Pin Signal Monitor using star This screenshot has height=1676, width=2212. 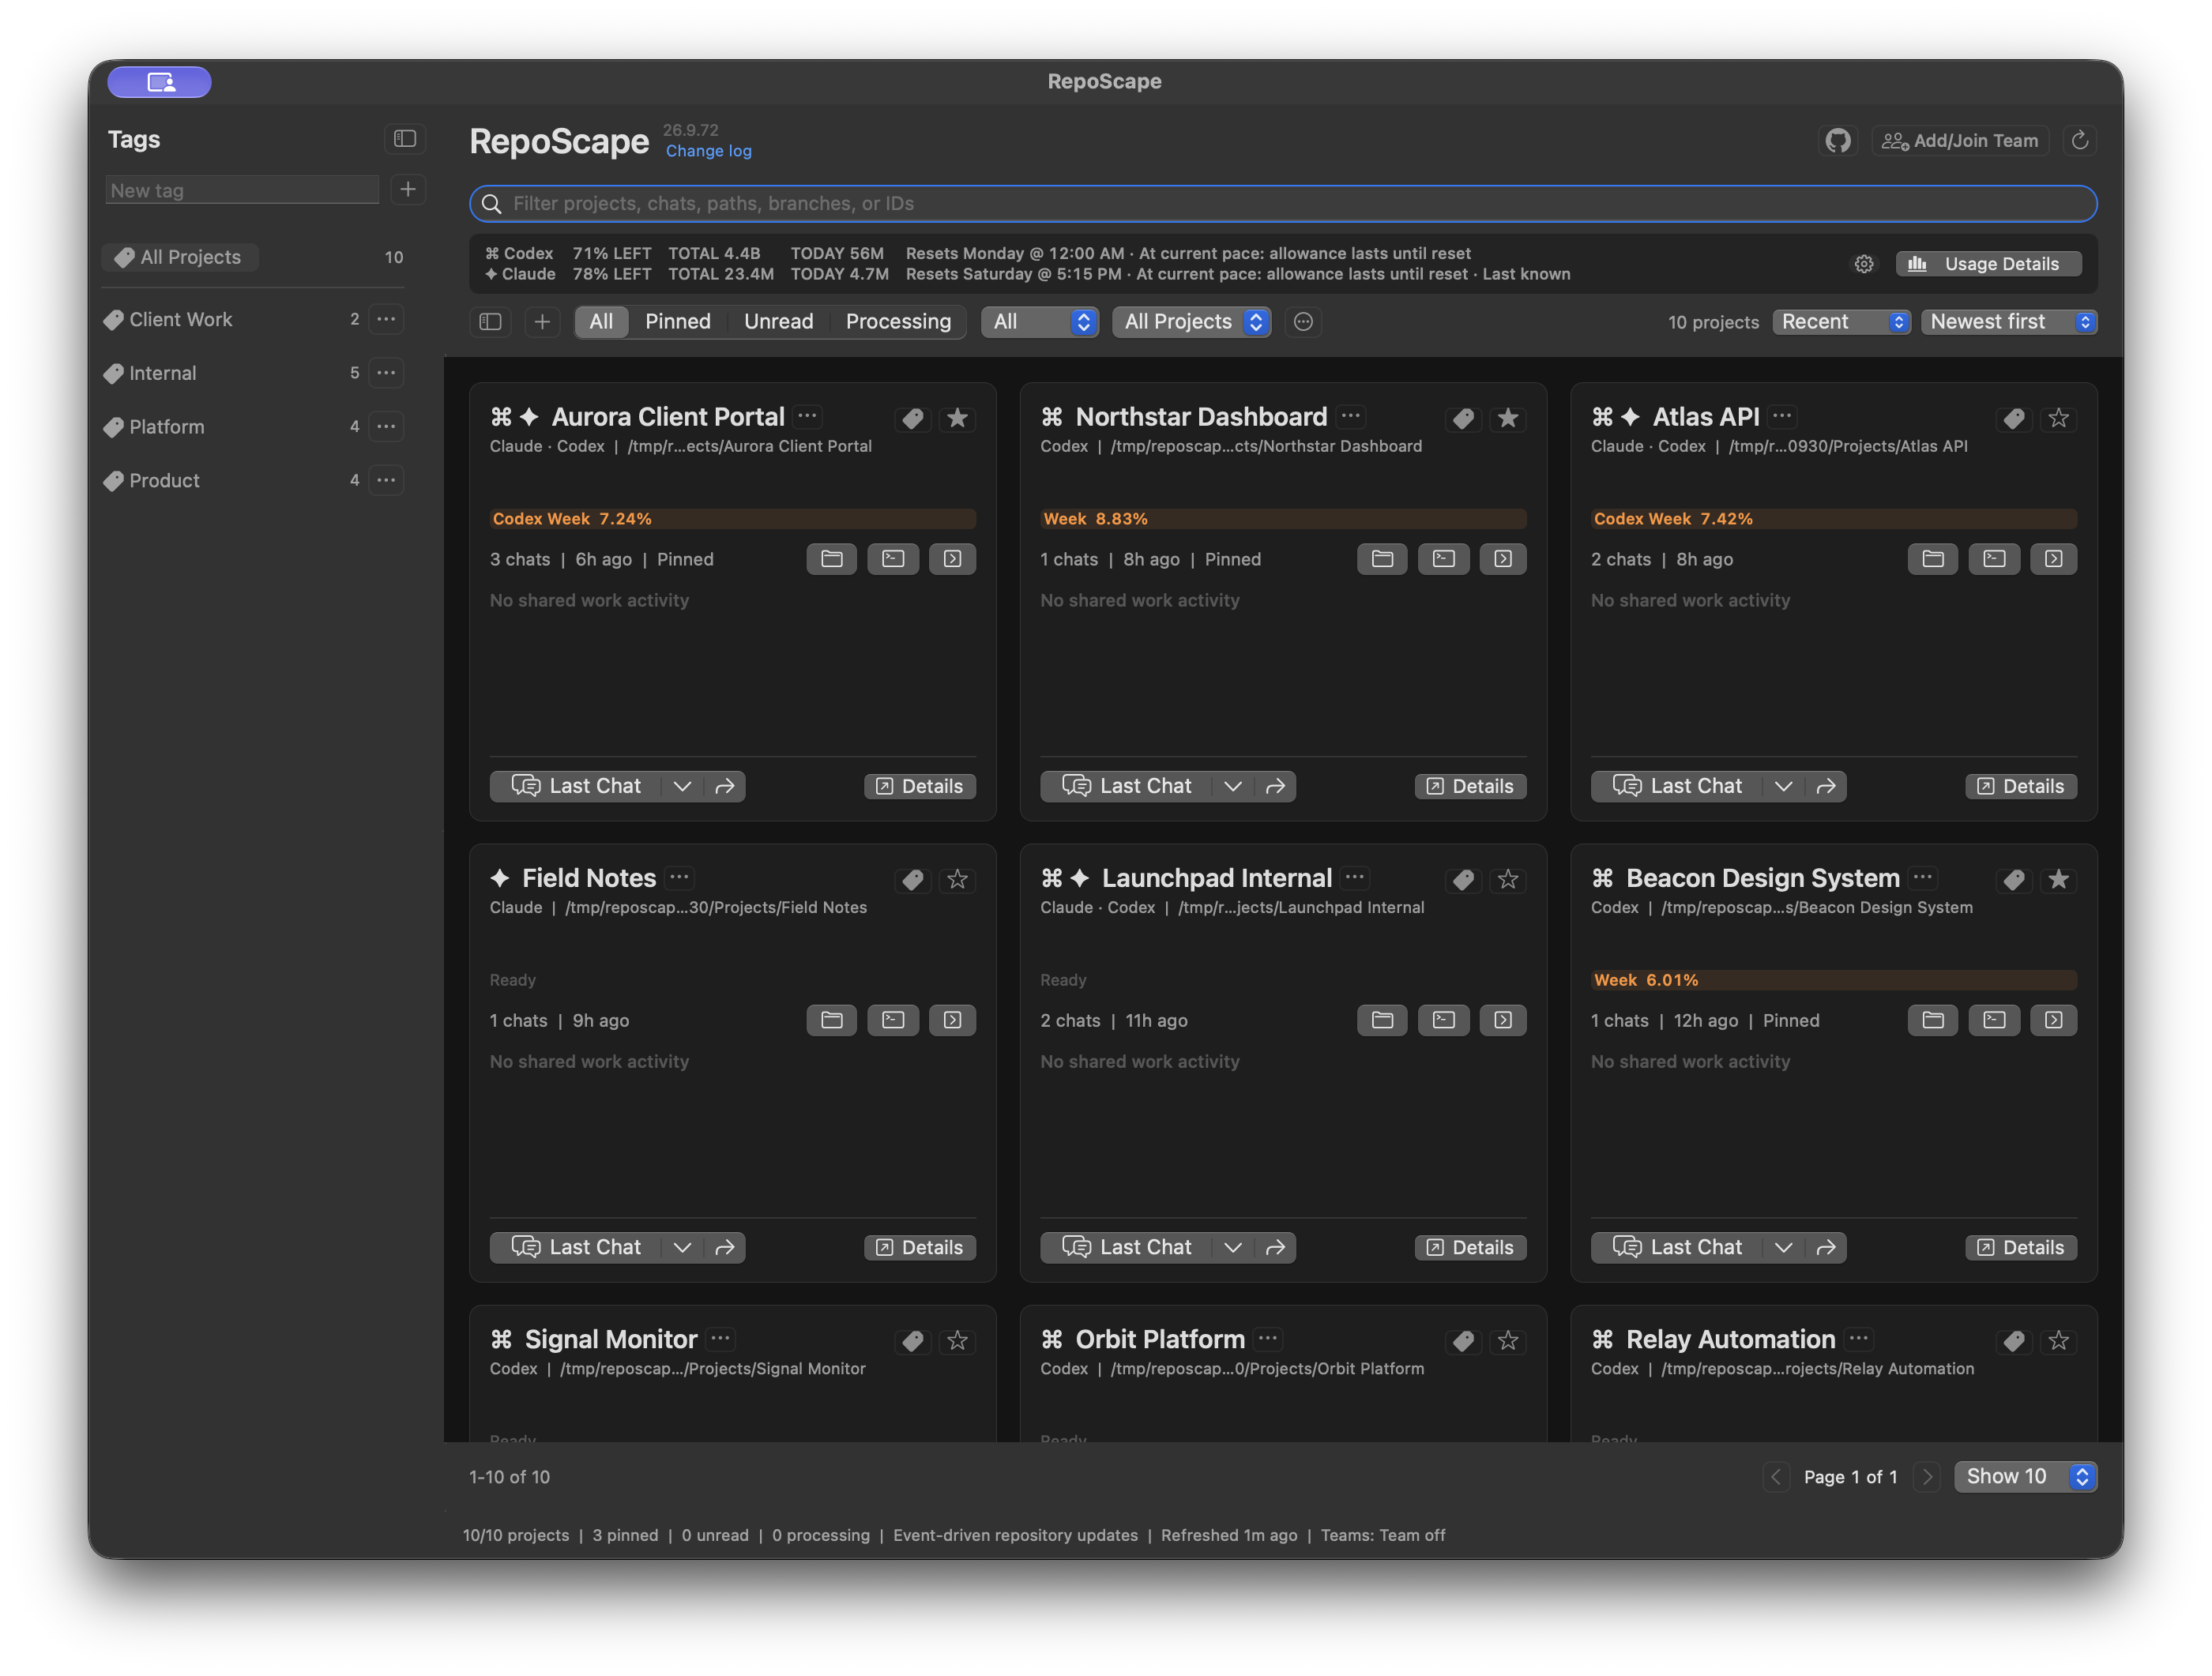pos(958,1341)
